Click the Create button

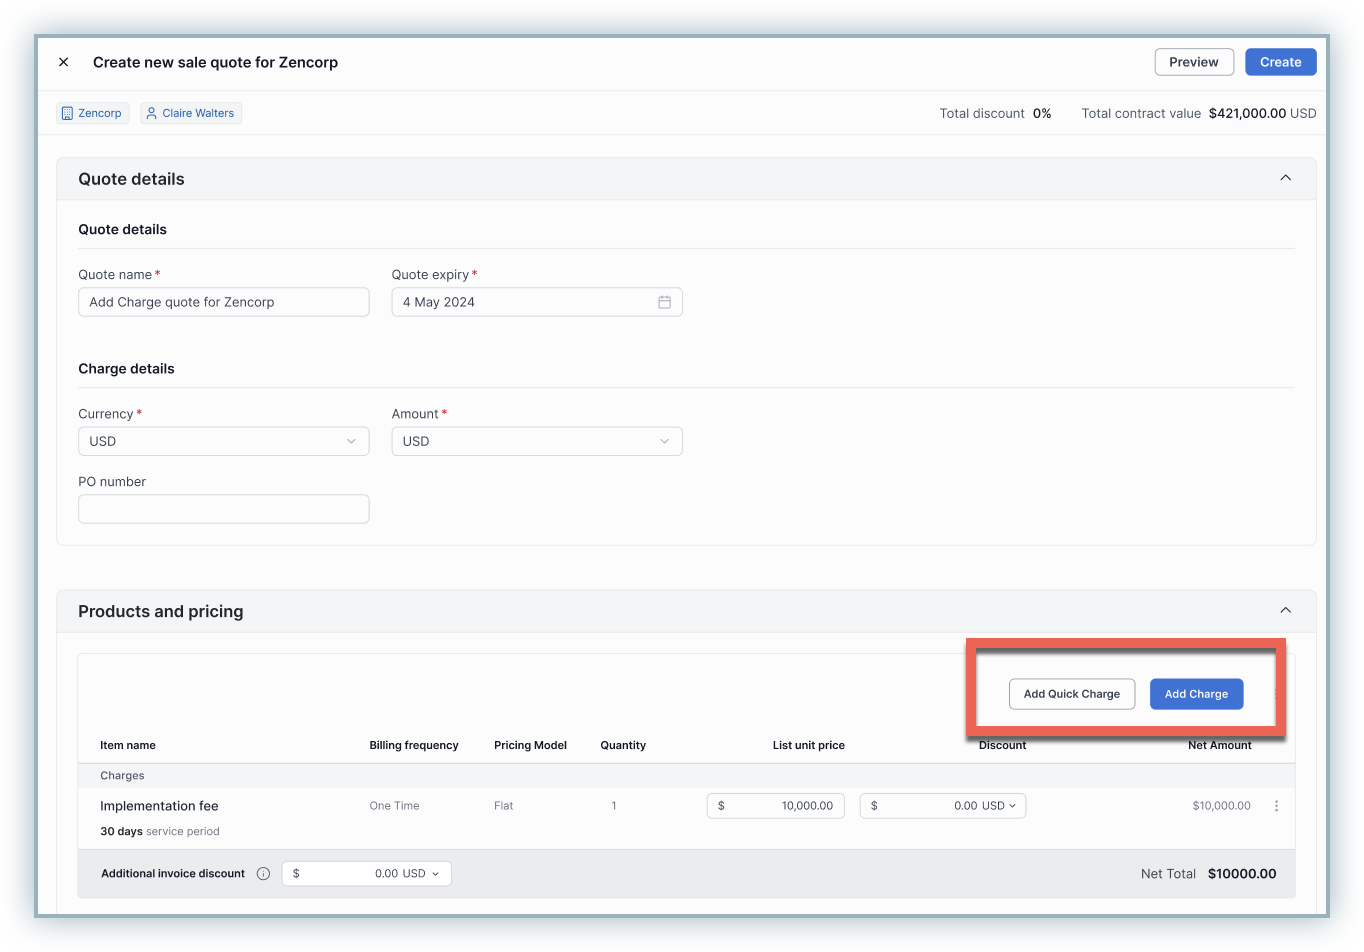tap(1280, 62)
